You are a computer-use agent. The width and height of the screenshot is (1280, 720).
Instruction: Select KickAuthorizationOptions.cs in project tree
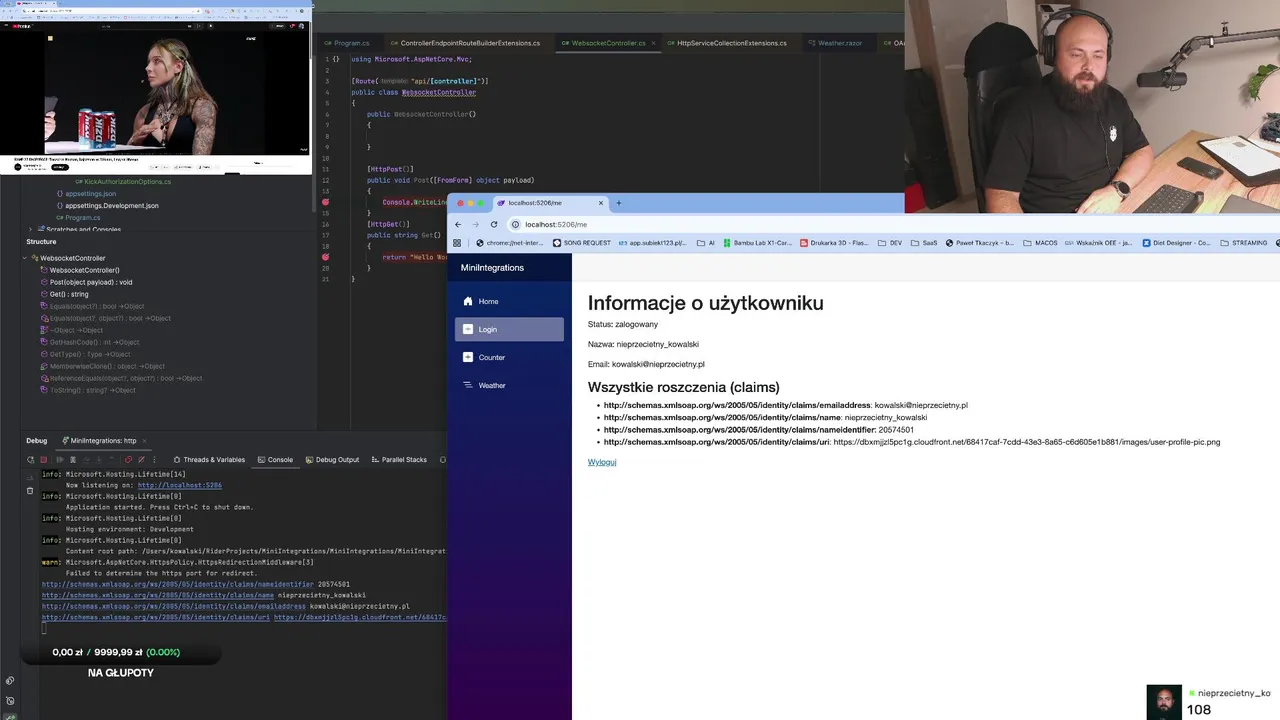pos(121,182)
